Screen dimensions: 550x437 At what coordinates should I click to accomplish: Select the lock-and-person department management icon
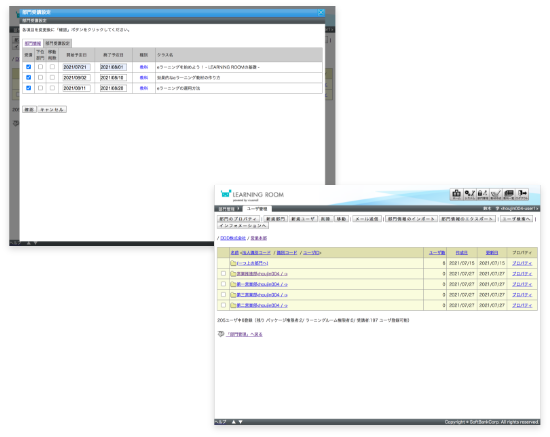point(482,194)
